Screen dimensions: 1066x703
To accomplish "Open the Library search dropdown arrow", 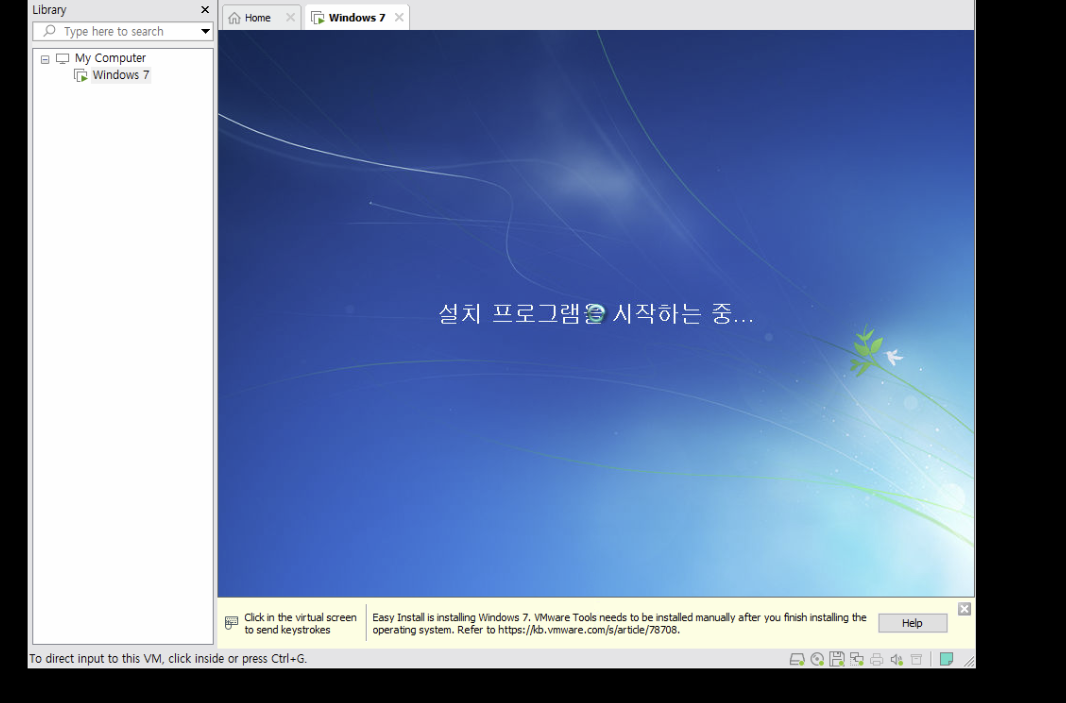I will [205, 31].
